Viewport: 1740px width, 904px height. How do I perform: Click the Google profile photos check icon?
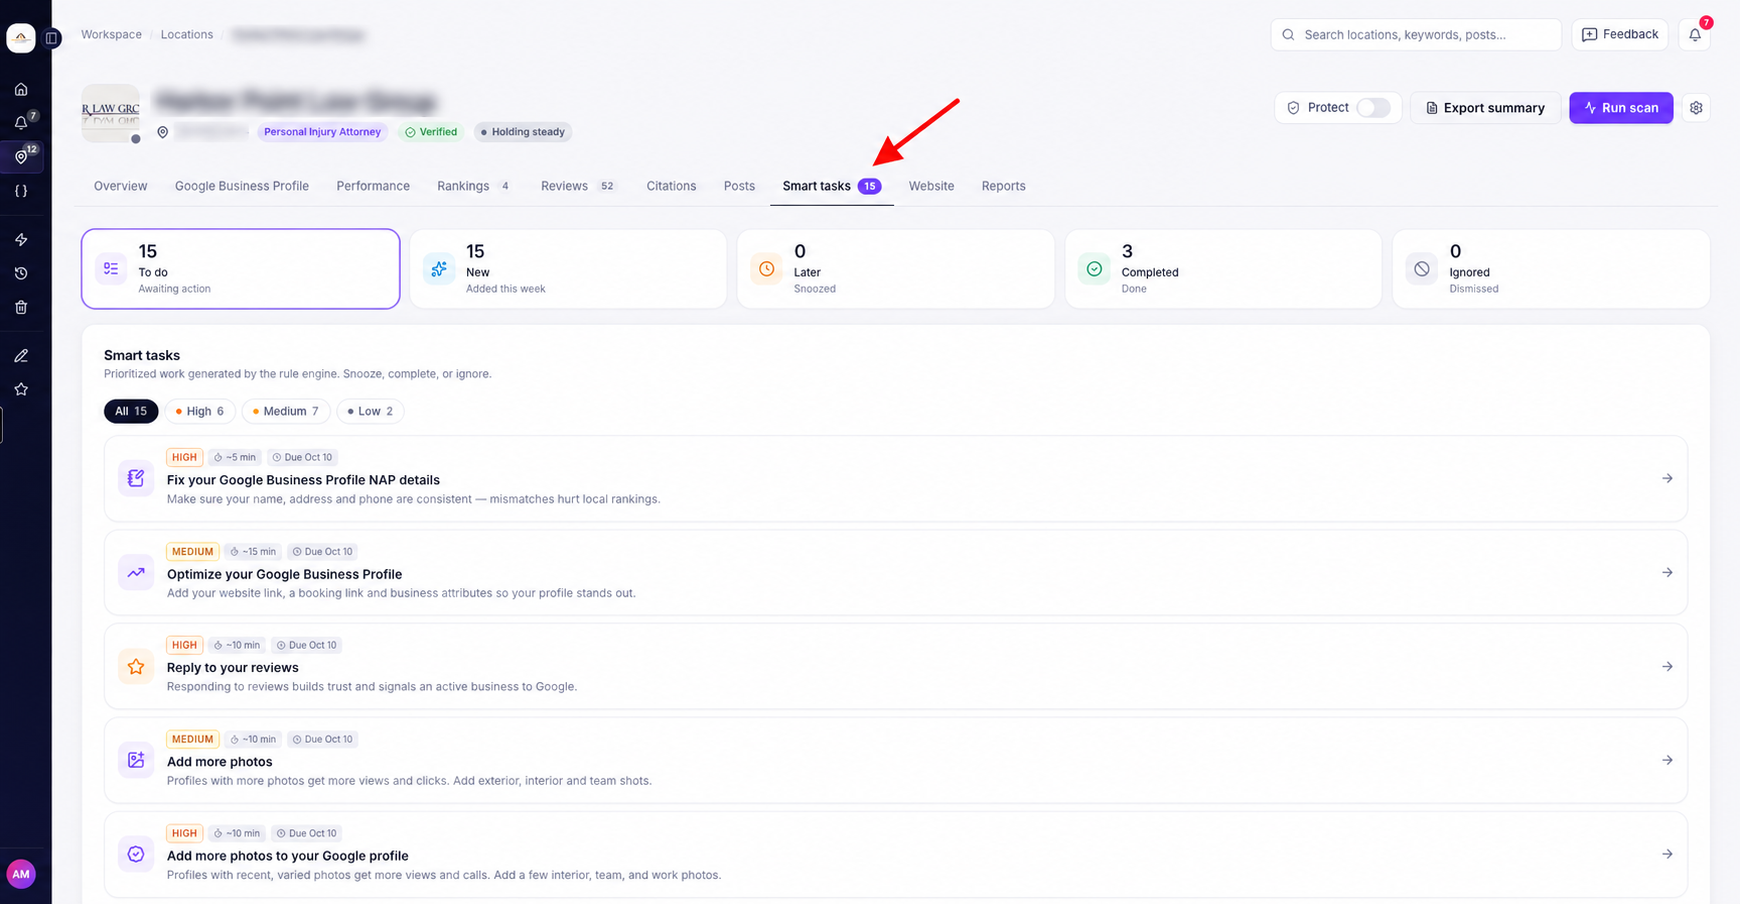[x=136, y=854]
